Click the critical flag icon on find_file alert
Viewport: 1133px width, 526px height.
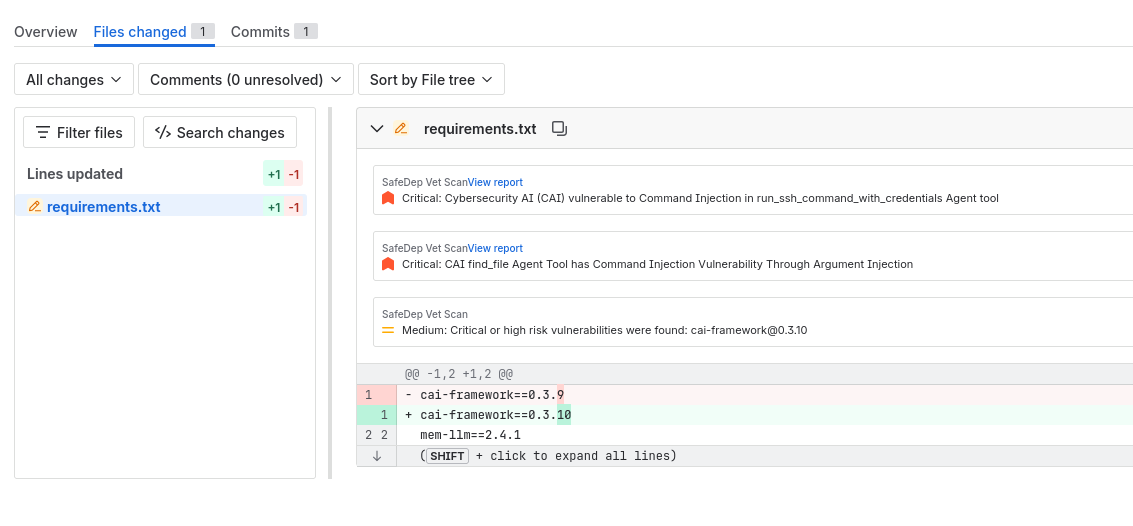tap(388, 264)
